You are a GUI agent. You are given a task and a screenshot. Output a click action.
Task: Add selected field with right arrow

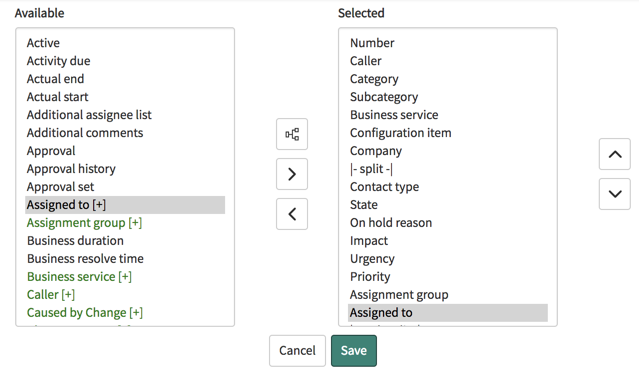point(292,174)
